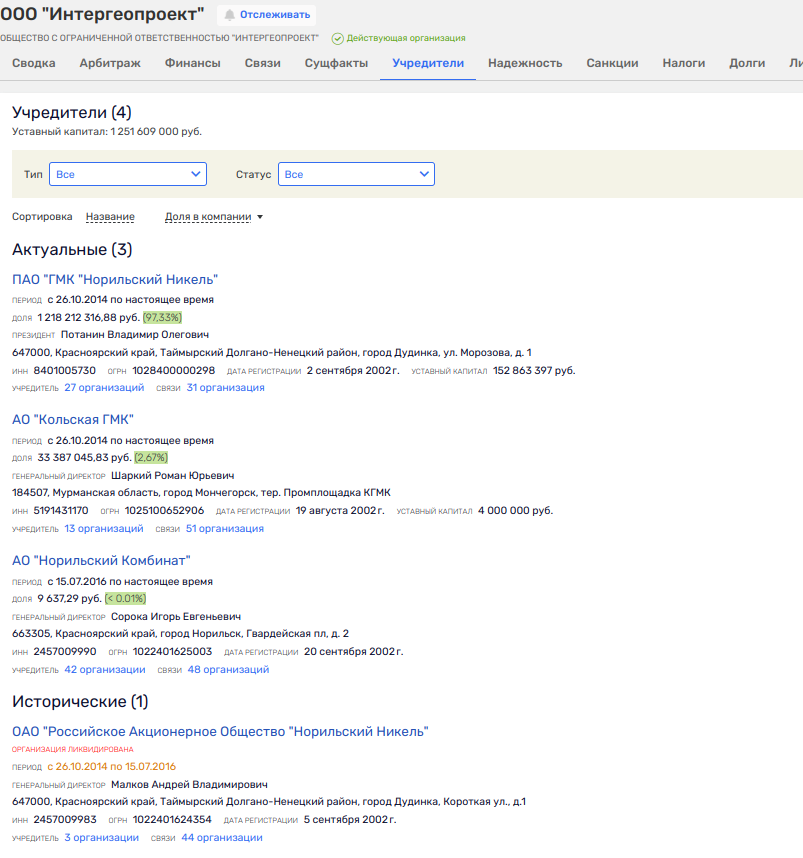This screenshot has height=858, width=803.
Task: Click share amount 1 218 212 316,88 руб.
Action: tap(89, 317)
